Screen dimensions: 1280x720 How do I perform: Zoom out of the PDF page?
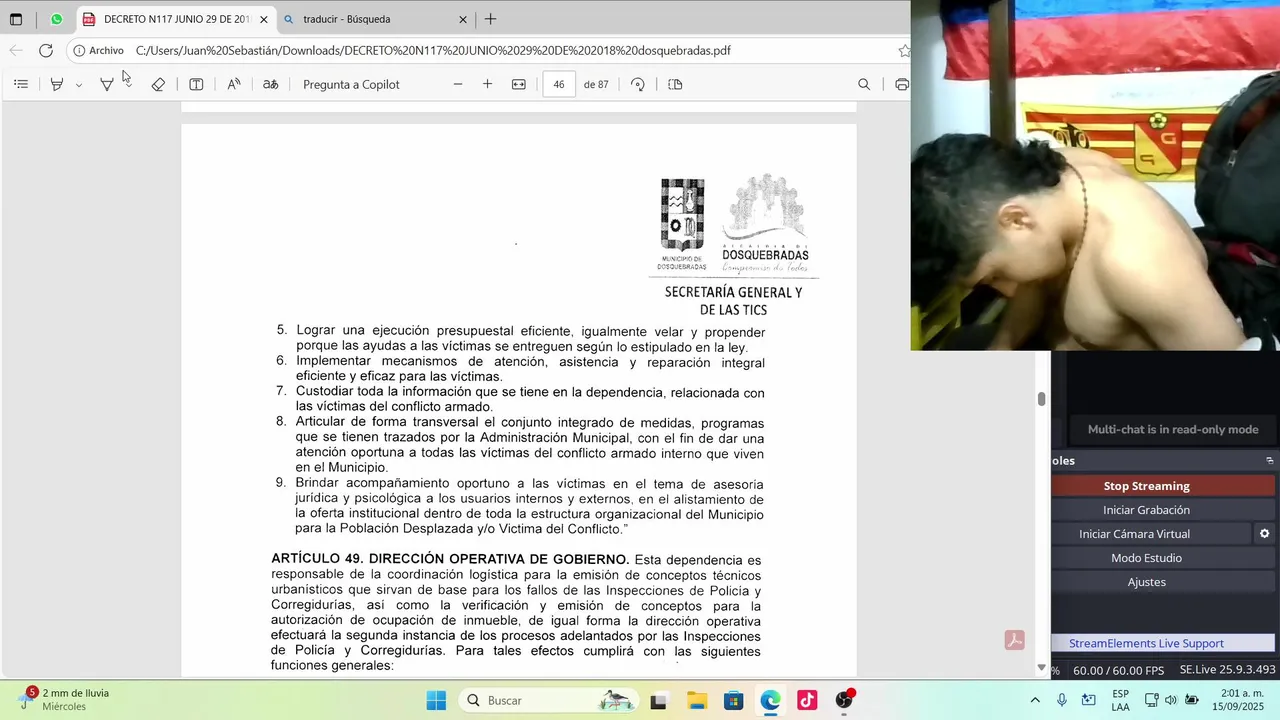[x=458, y=84]
